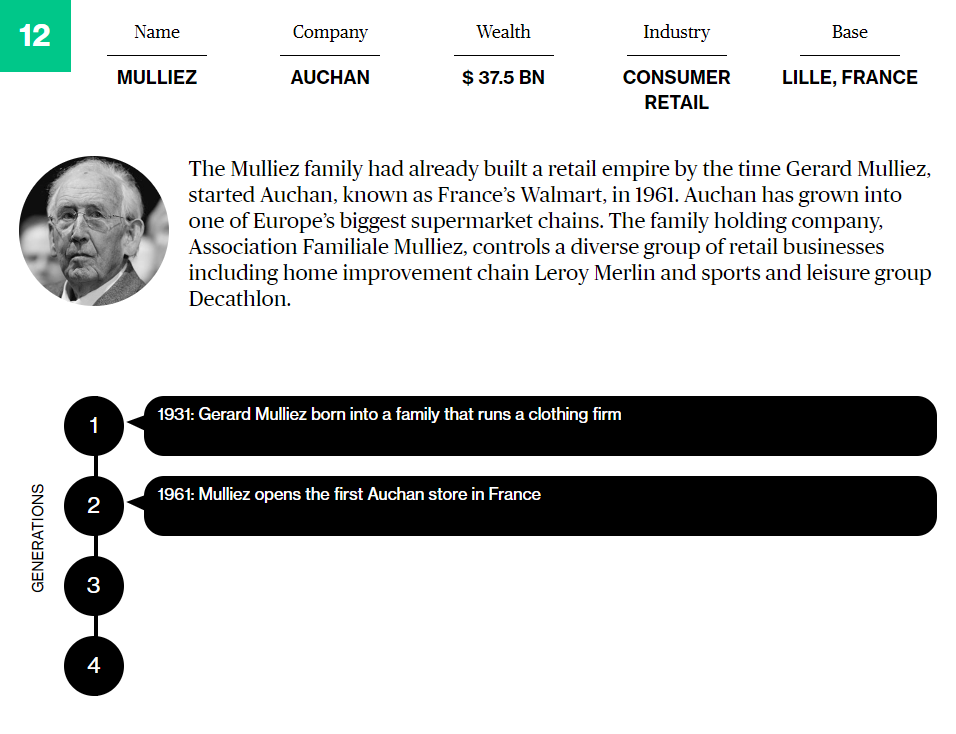The width and height of the screenshot is (956, 734).
Task: Click the generation 1 timeline circle
Action: pos(94,426)
